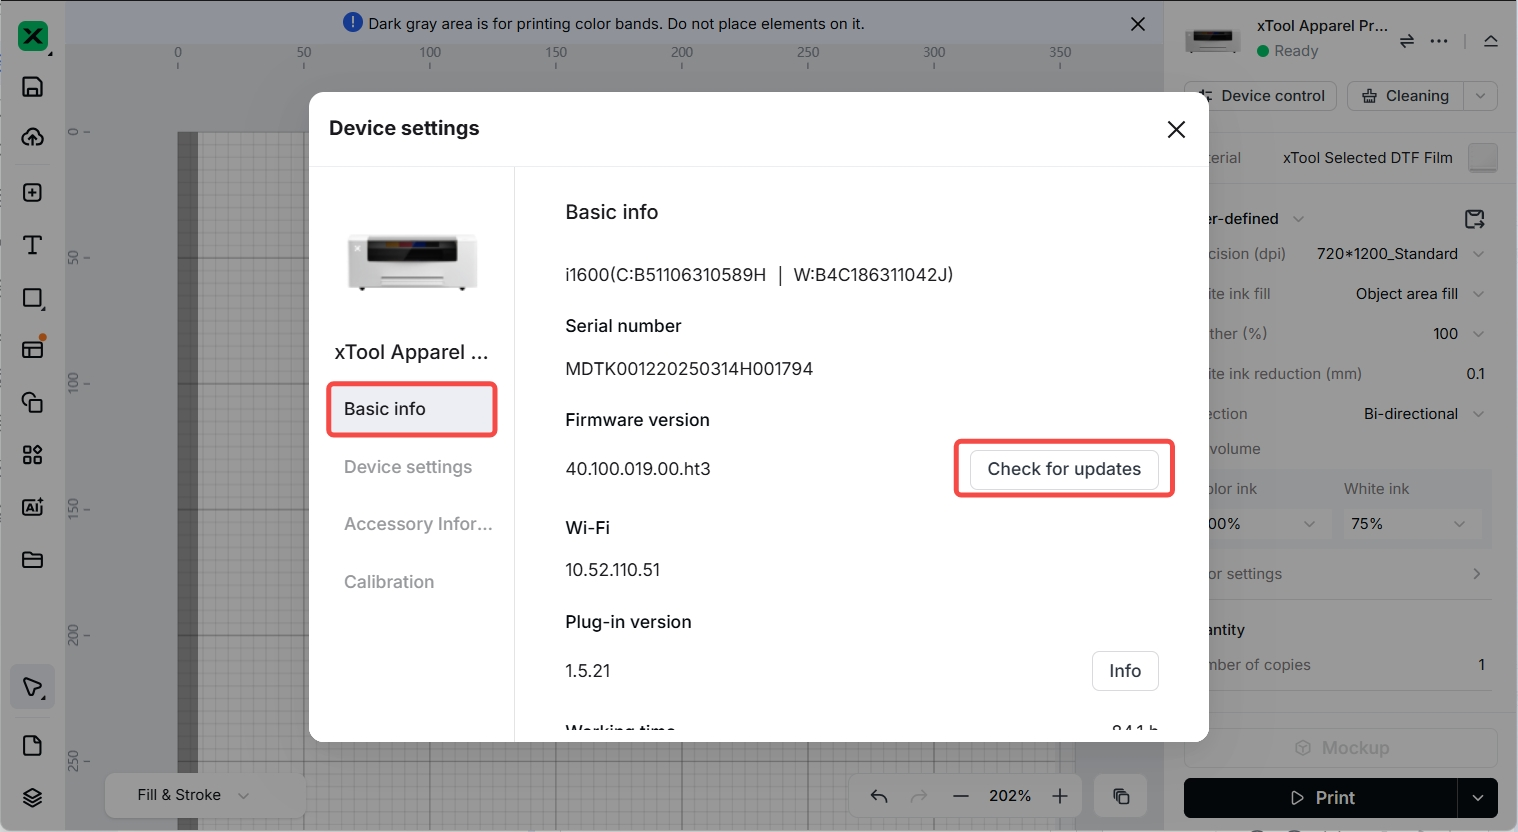Click the undo arrow icon
Image resolution: width=1518 pixels, height=832 pixels.
[x=879, y=796]
